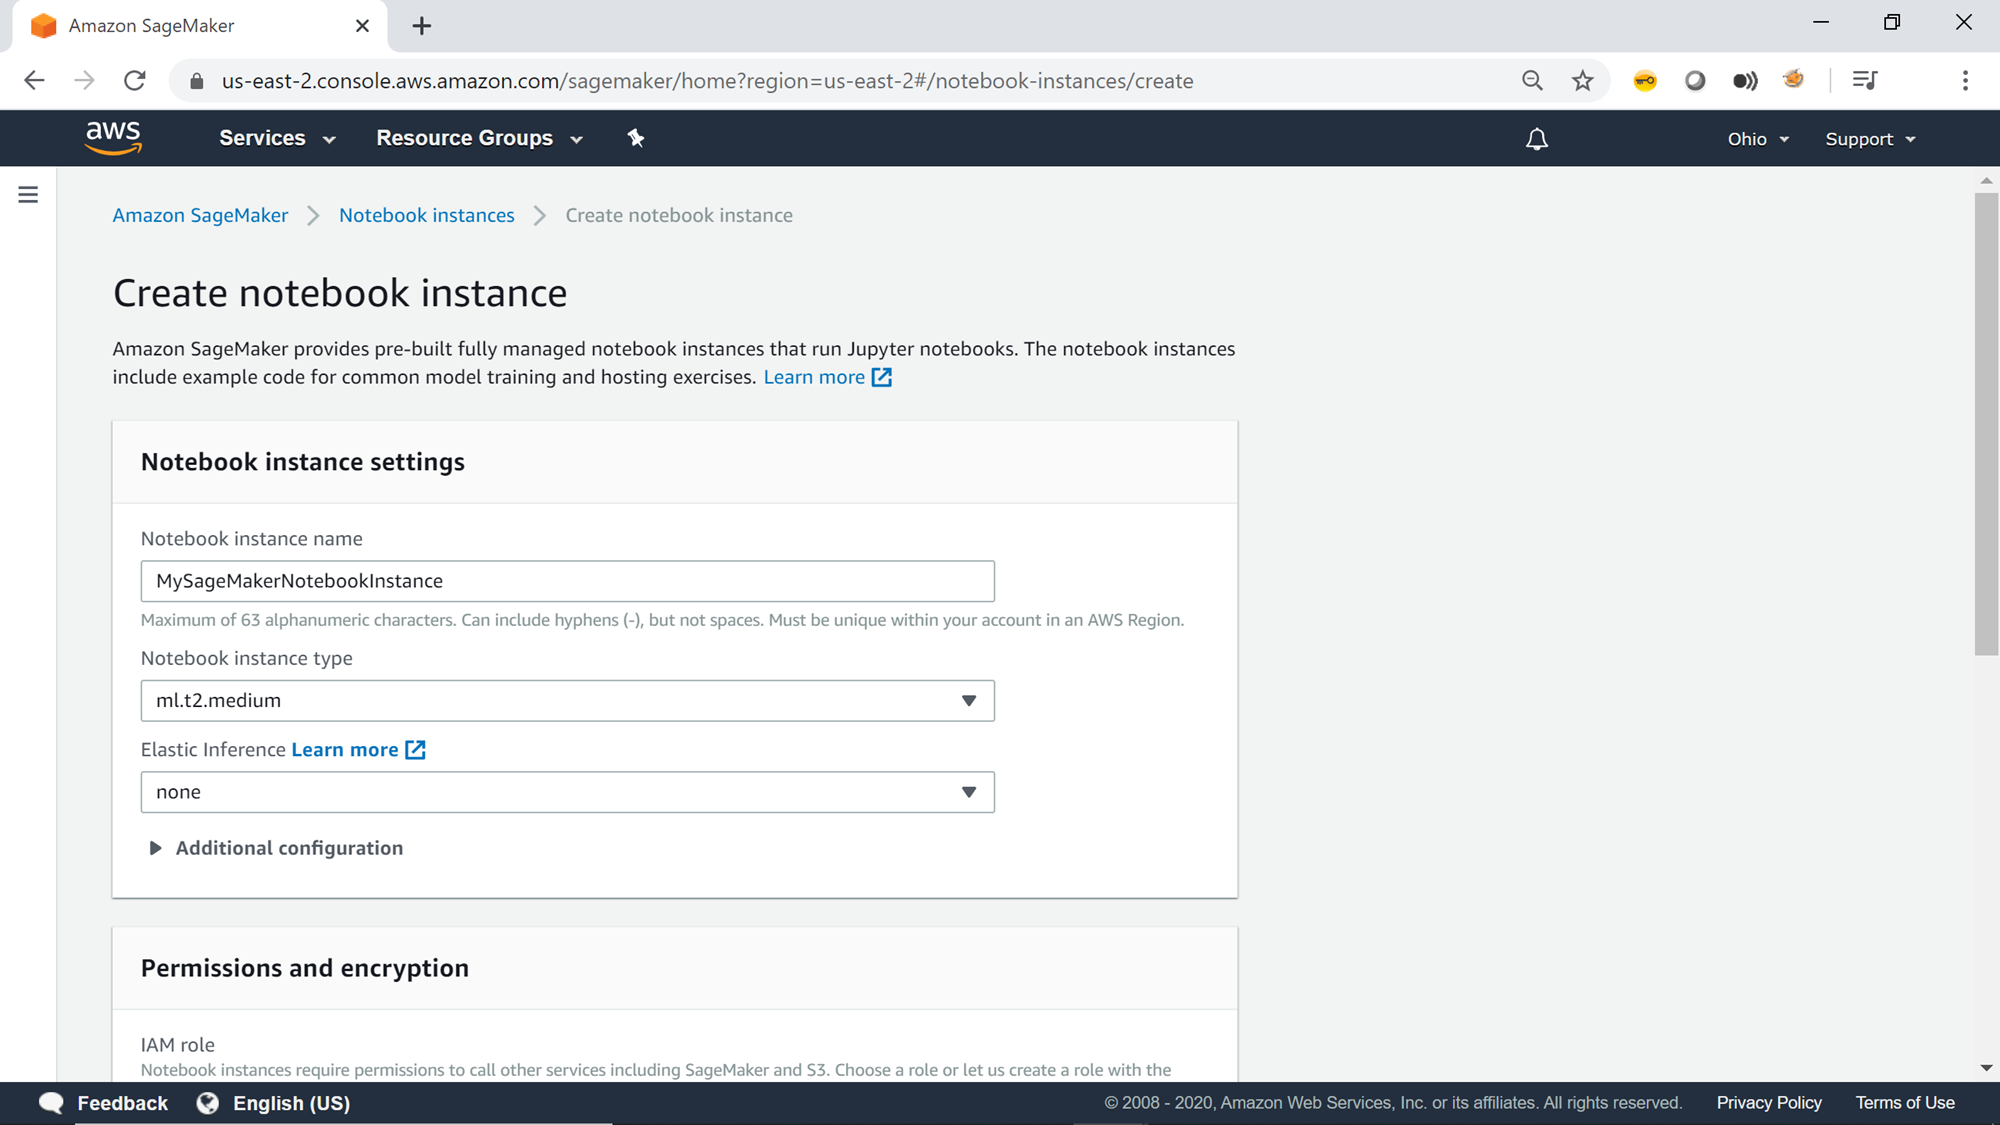The width and height of the screenshot is (2000, 1125).
Task: Open the hamburger side navigation menu
Action: 28,195
